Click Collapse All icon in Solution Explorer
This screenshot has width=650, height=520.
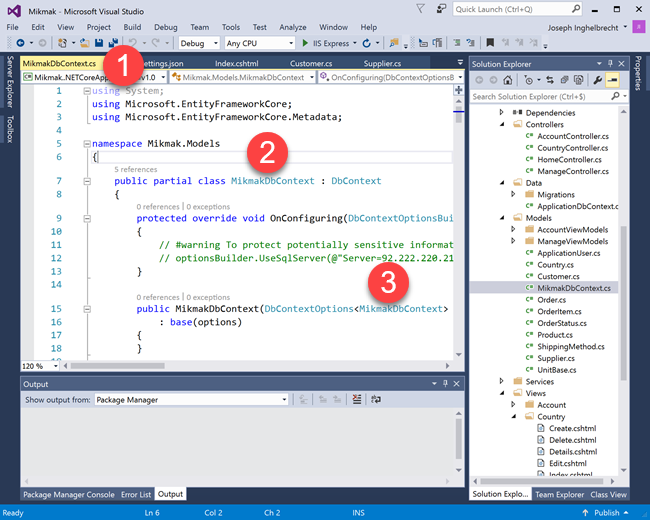564,80
